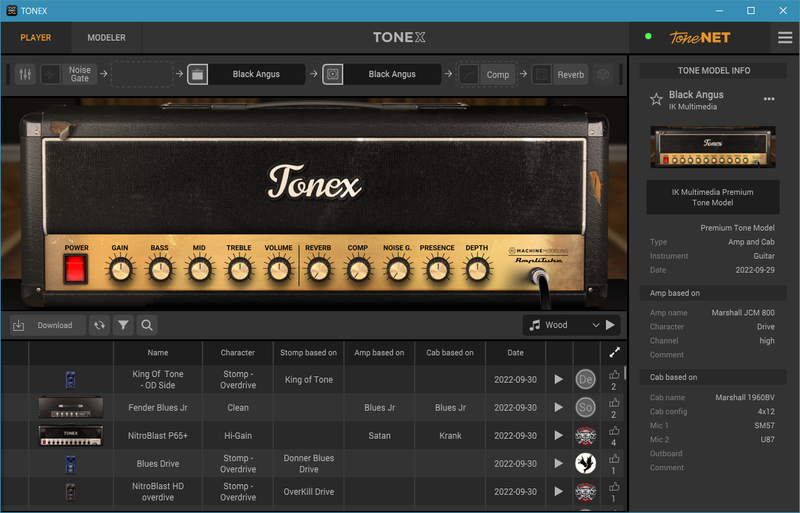
Task: Sort by Name column header
Action: (x=158, y=353)
